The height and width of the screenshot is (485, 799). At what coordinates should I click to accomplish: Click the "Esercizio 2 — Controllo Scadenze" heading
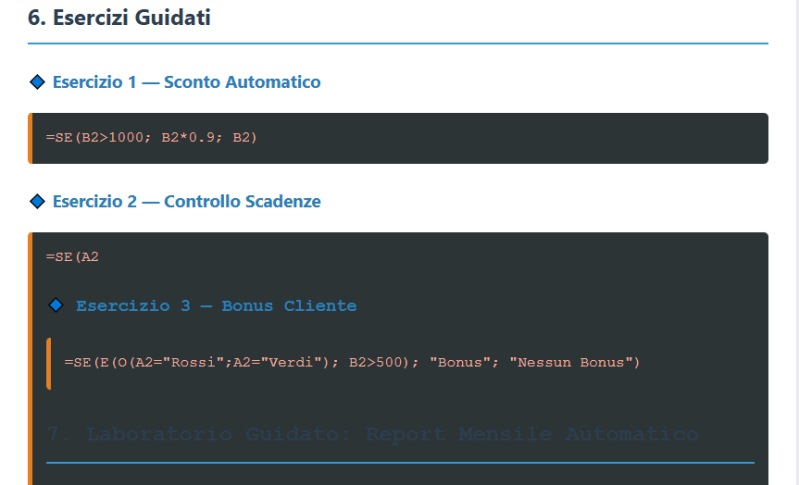(x=186, y=202)
